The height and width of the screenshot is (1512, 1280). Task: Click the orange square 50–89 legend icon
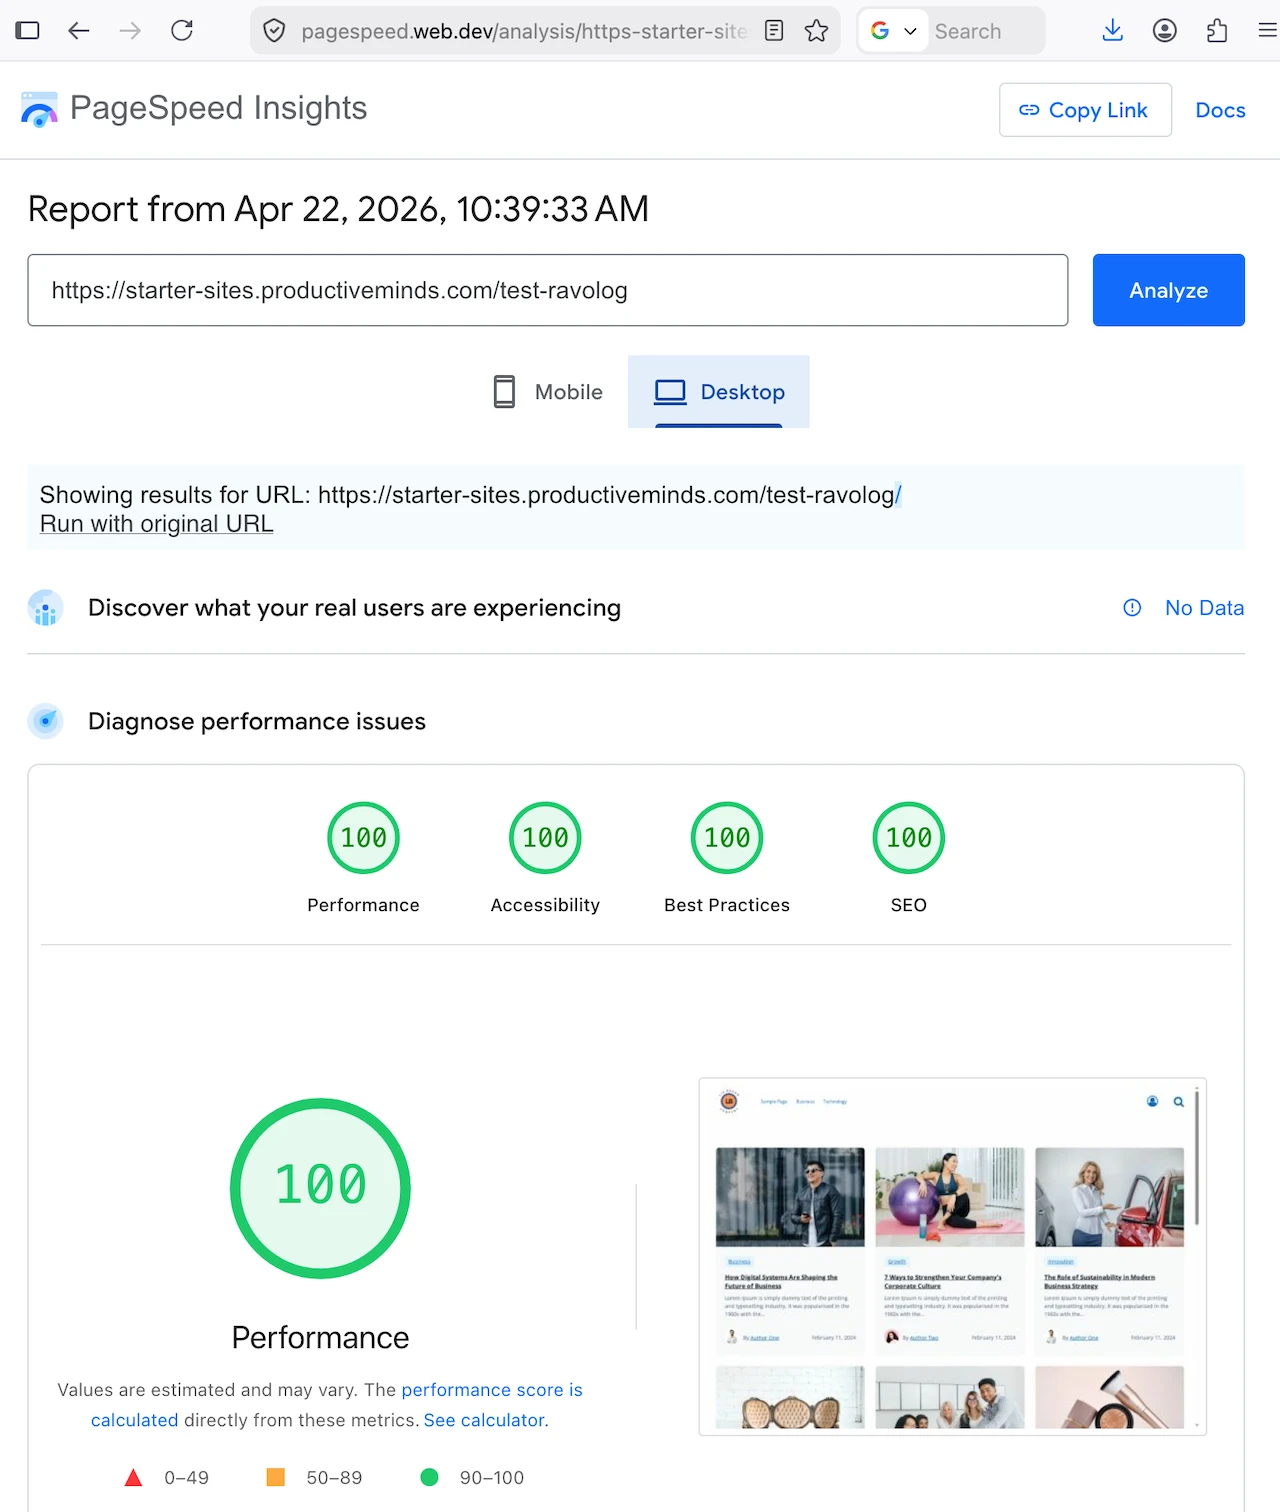(x=276, y=1477)
